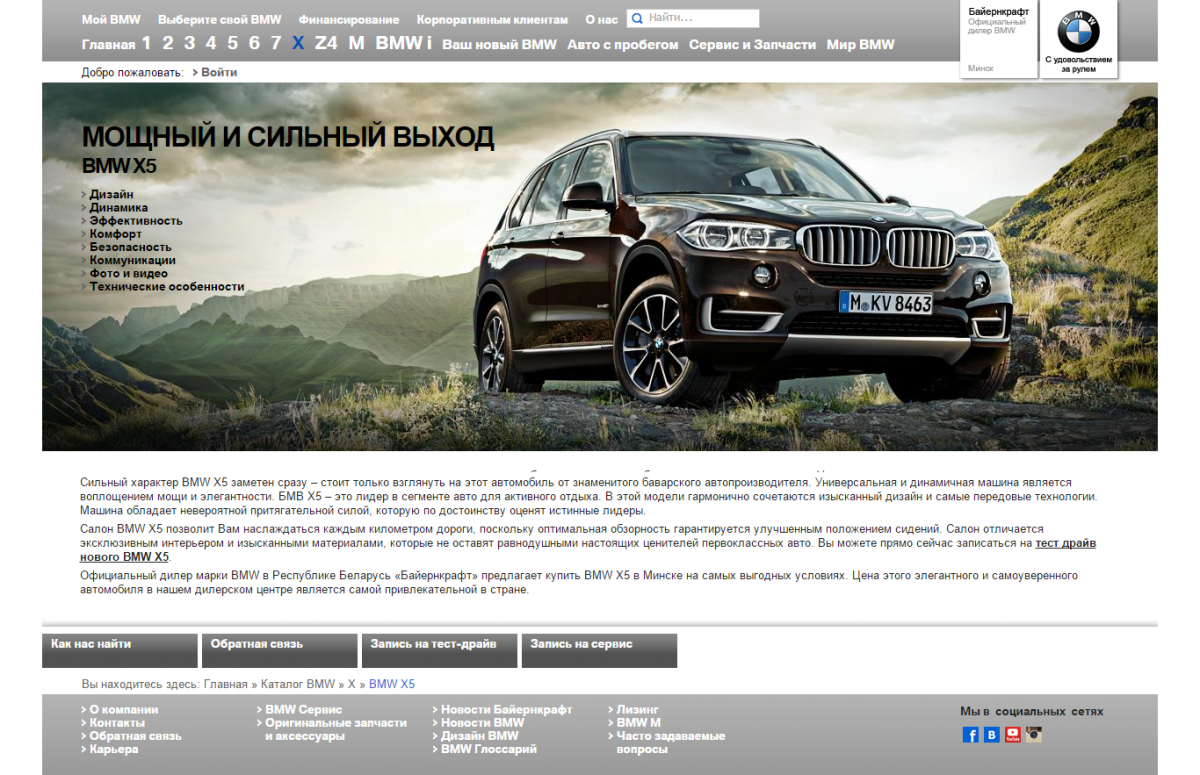
Task: Select BMW 7 series in navigation
Action: point(276,43)
